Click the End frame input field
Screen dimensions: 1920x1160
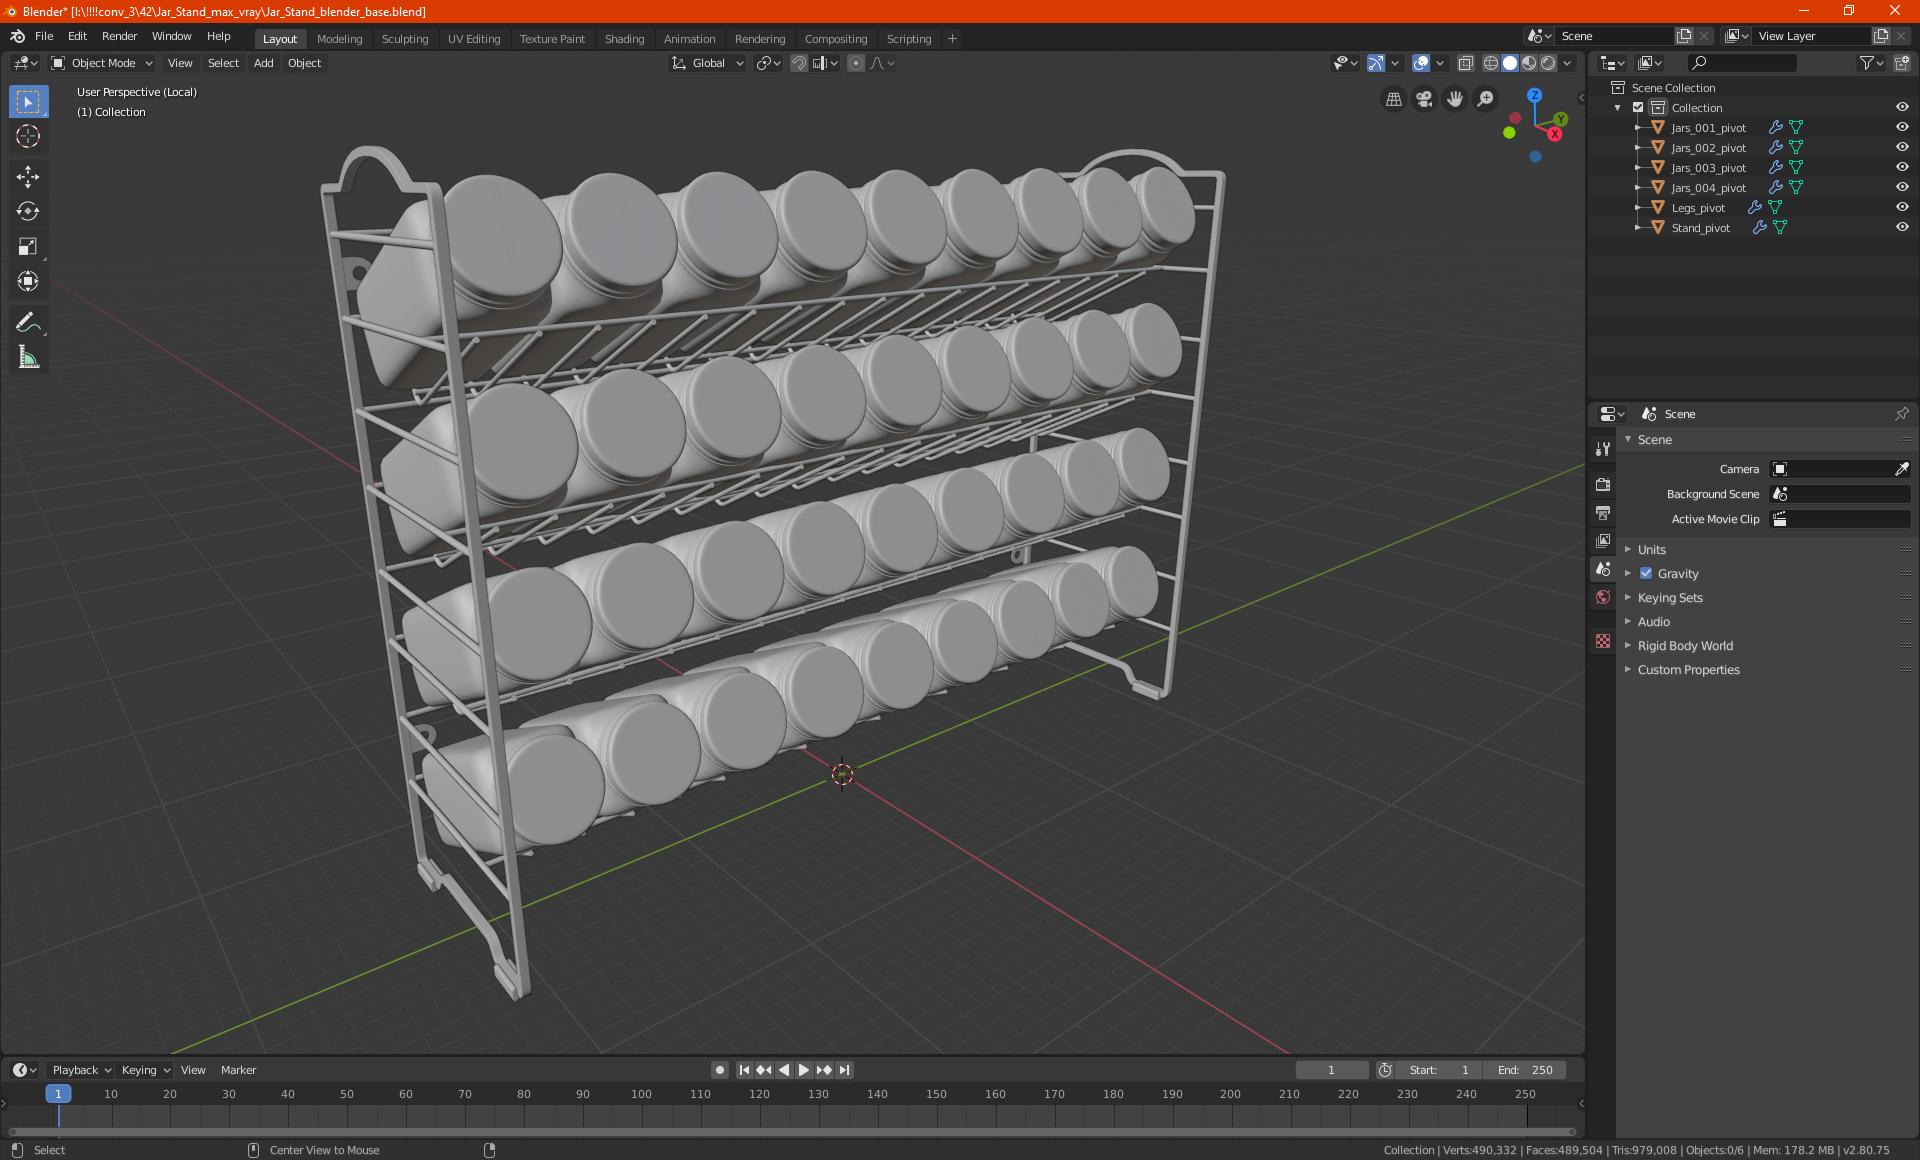pos(1524,1070)
